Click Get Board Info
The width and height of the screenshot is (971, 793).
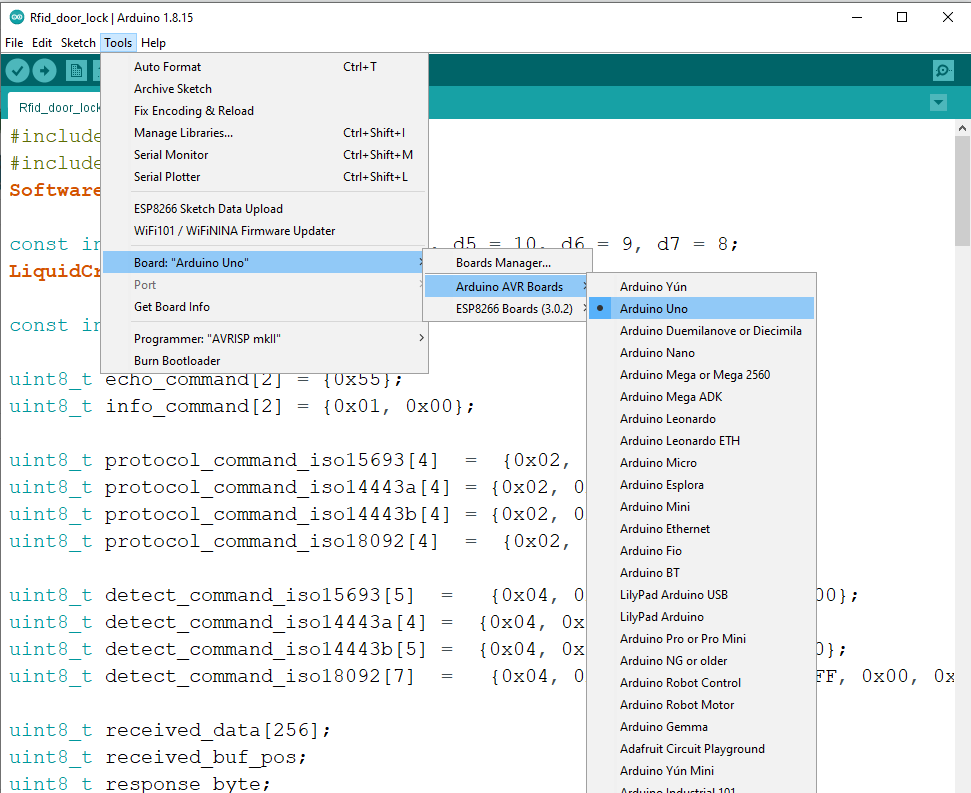tap(264, 306)
